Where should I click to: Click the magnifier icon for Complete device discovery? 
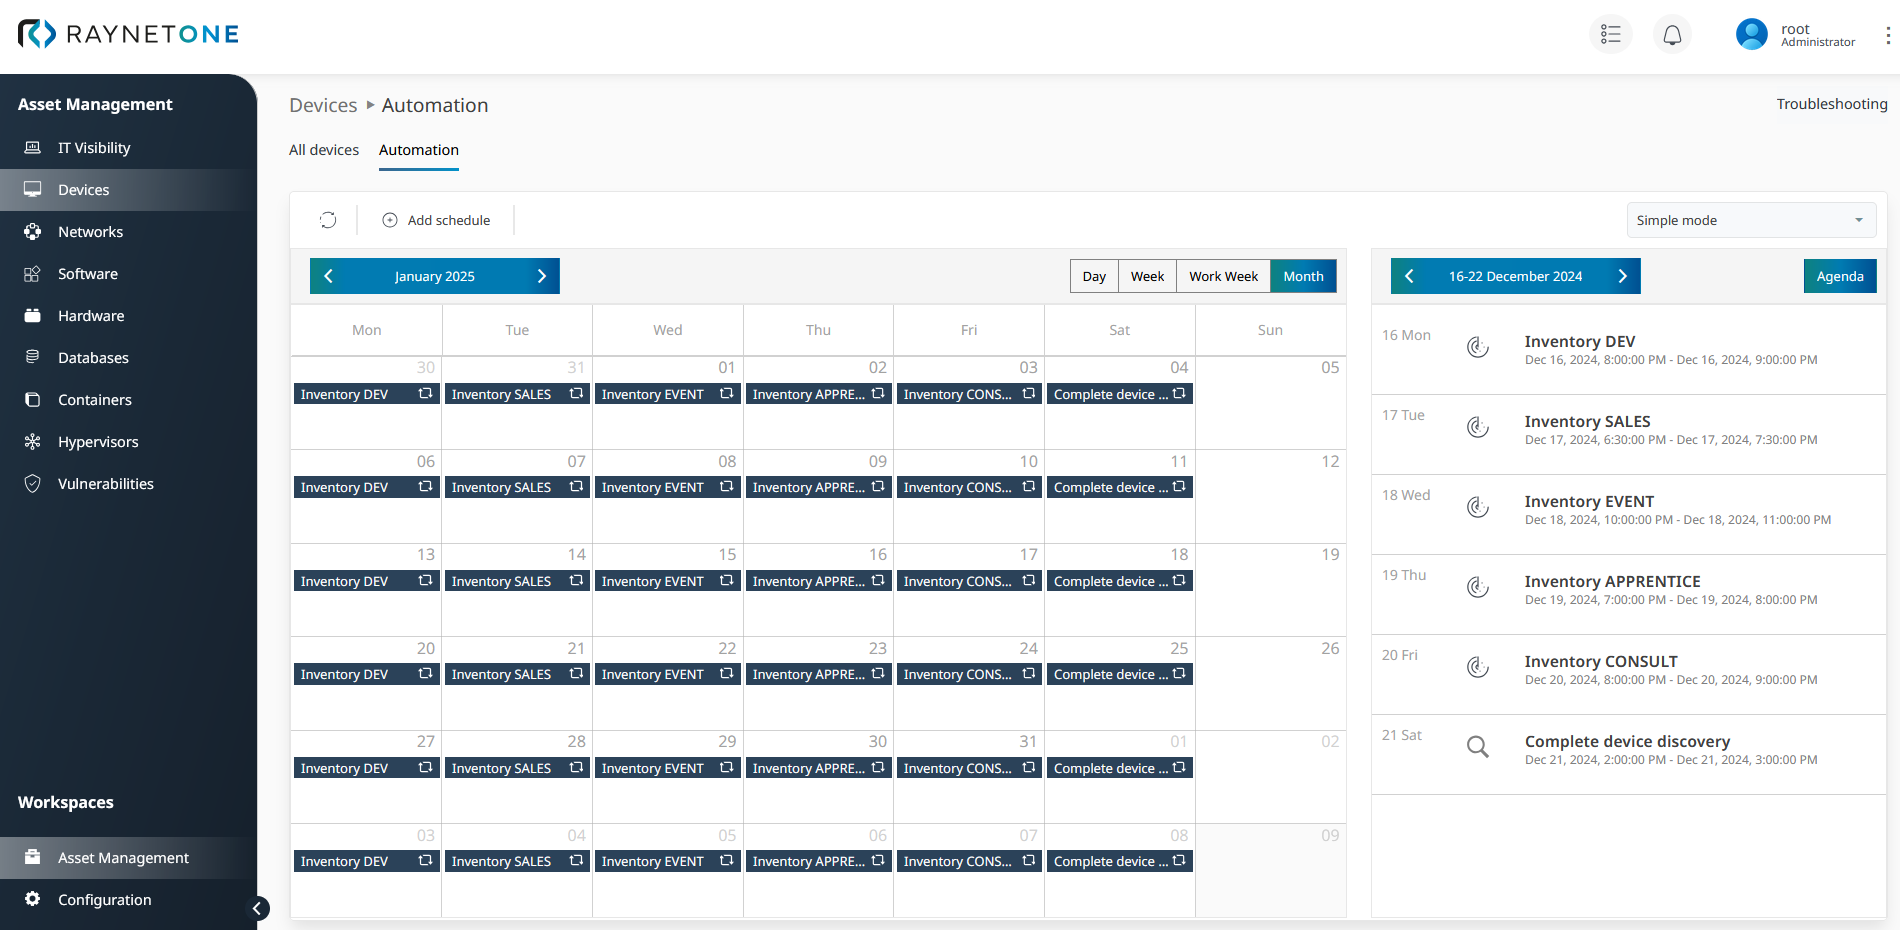[x=1477, y=747]
